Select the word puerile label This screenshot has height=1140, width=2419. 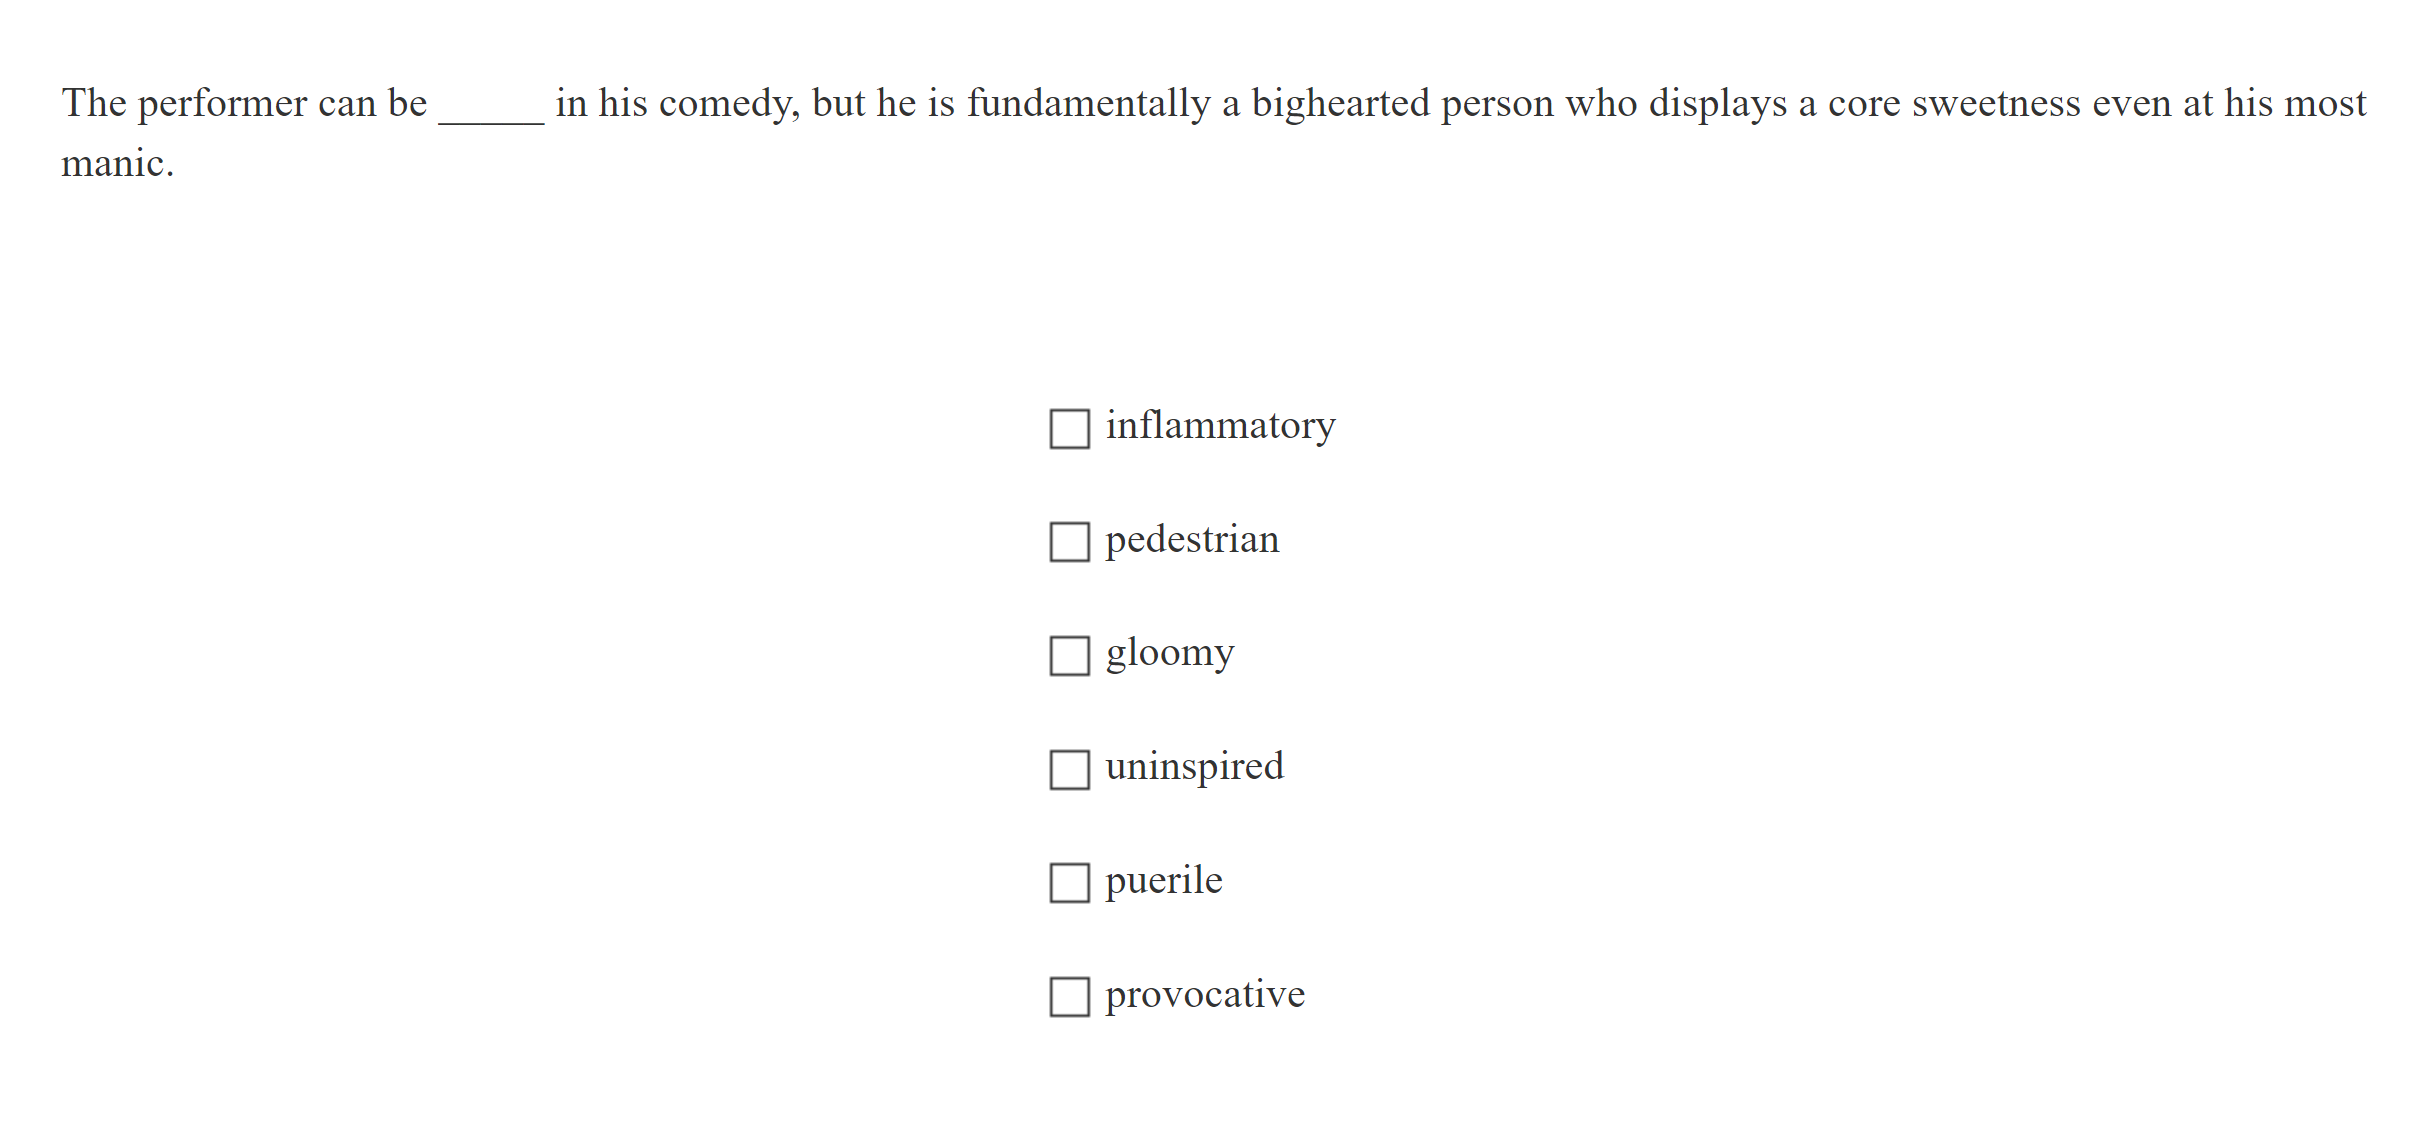(1164, 881)
